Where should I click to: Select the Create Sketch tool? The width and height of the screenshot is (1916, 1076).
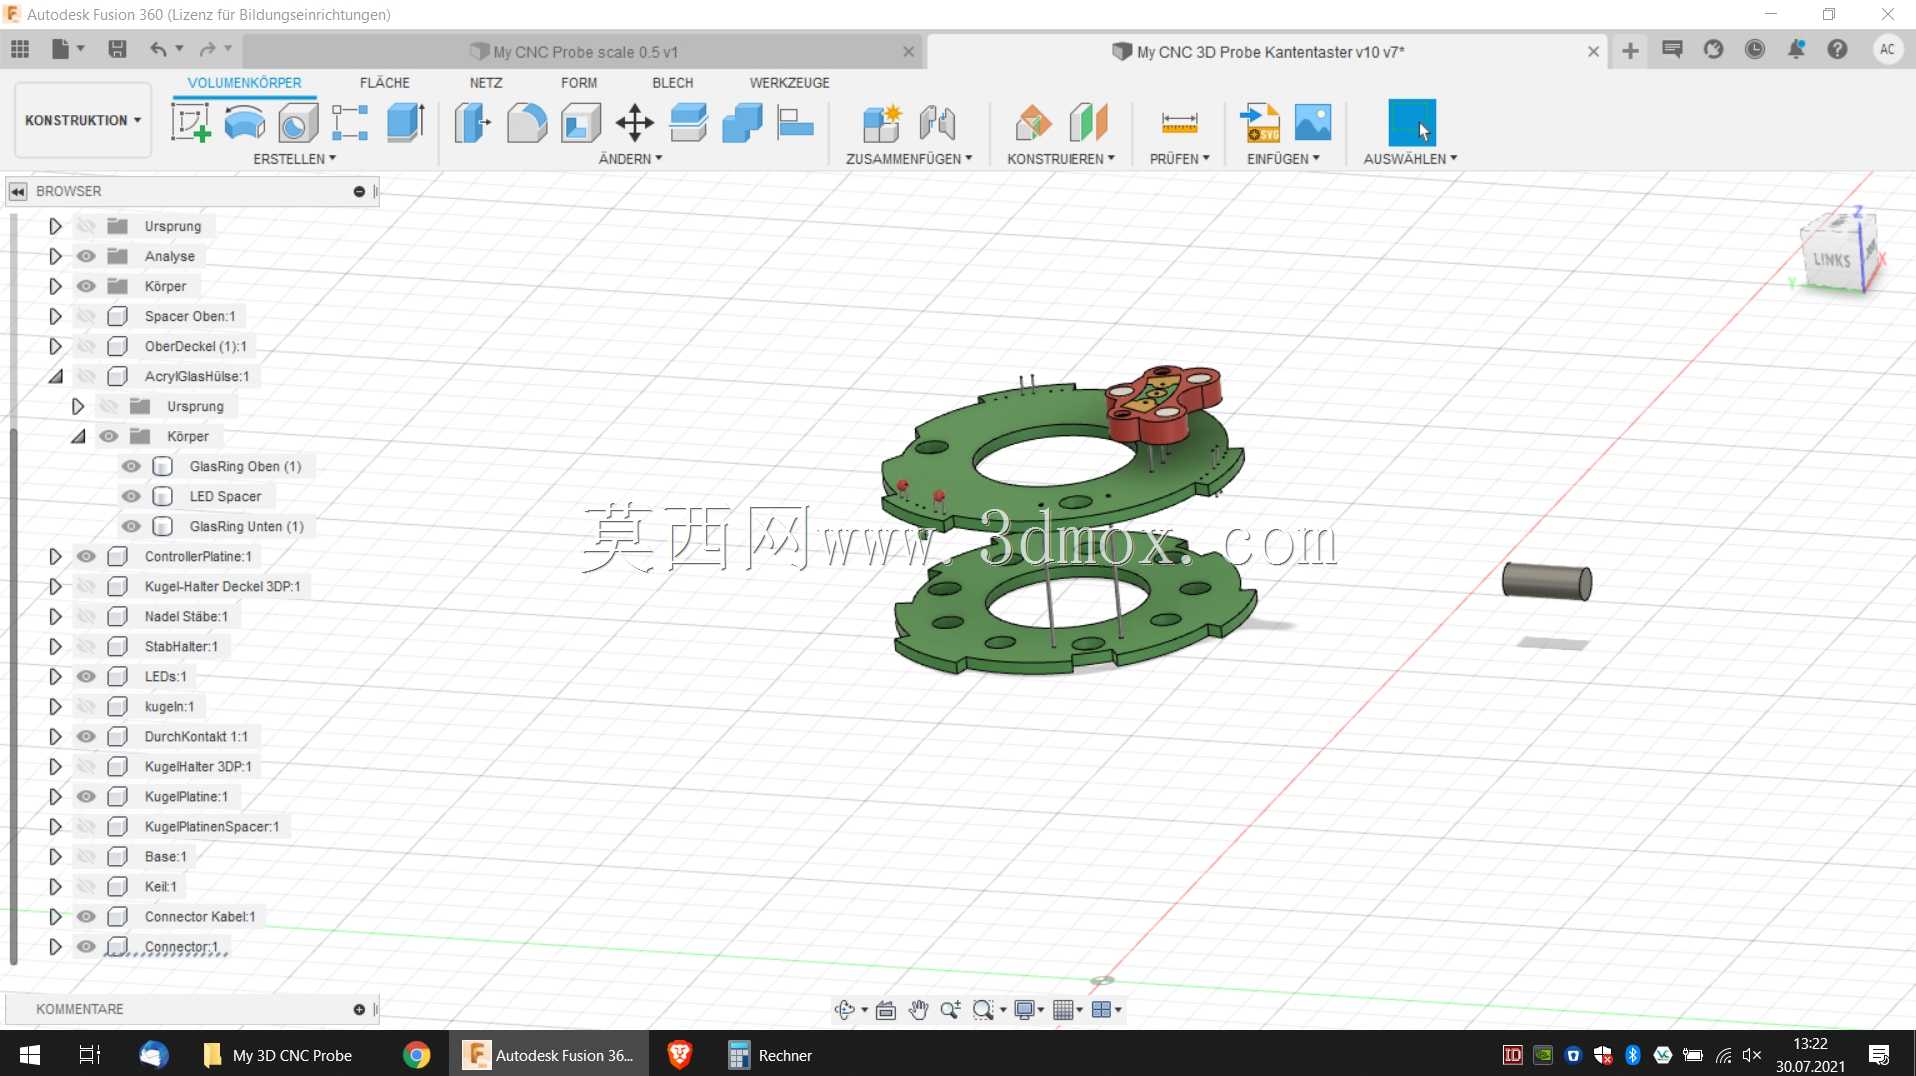[x=190, y=122]
